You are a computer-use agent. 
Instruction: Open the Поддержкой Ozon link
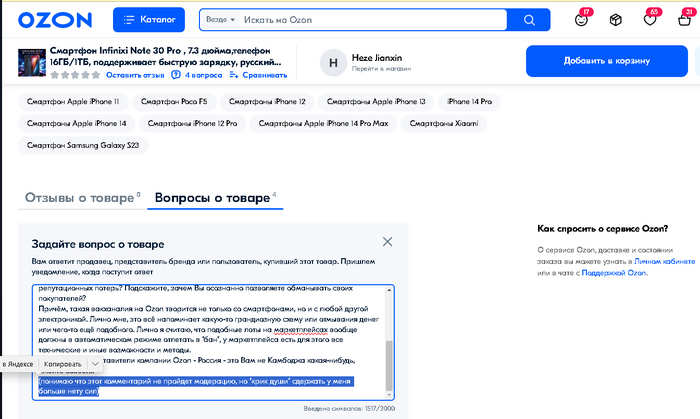[613, 273]
